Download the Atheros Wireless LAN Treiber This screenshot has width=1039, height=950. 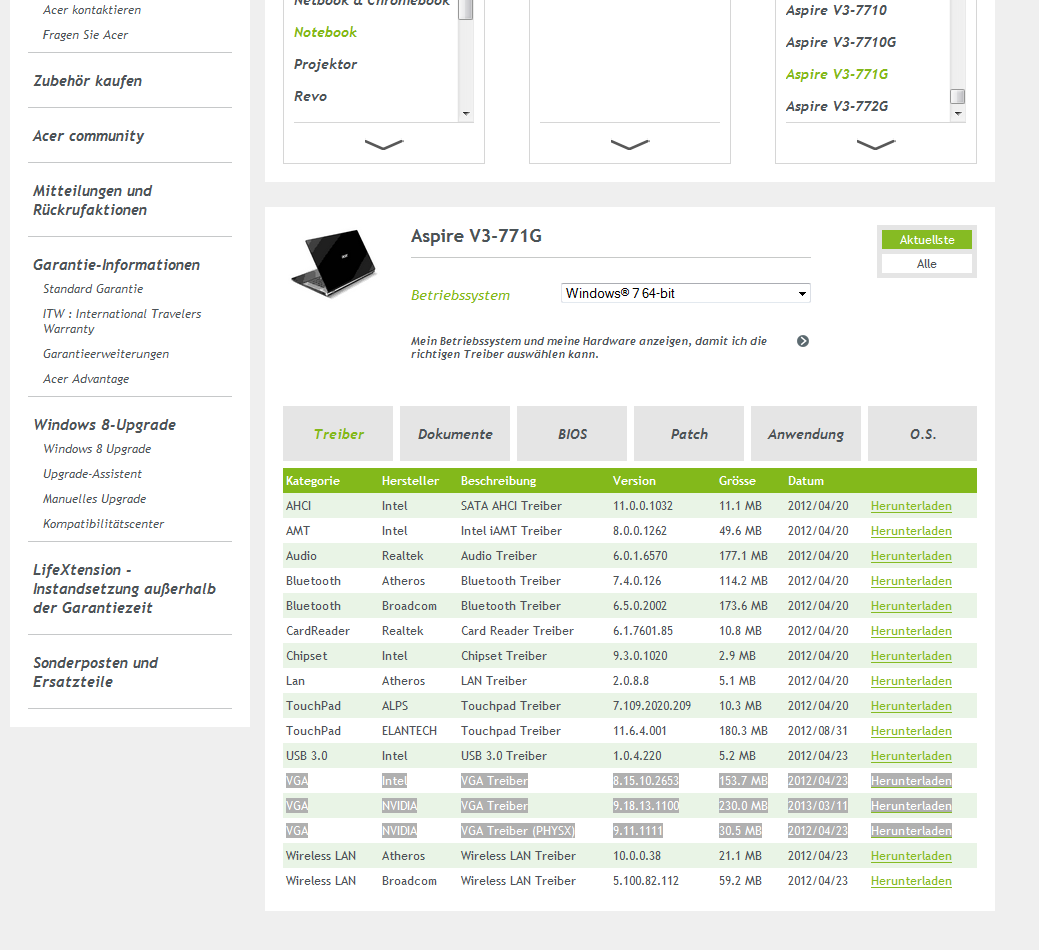[x=911, y=856]
